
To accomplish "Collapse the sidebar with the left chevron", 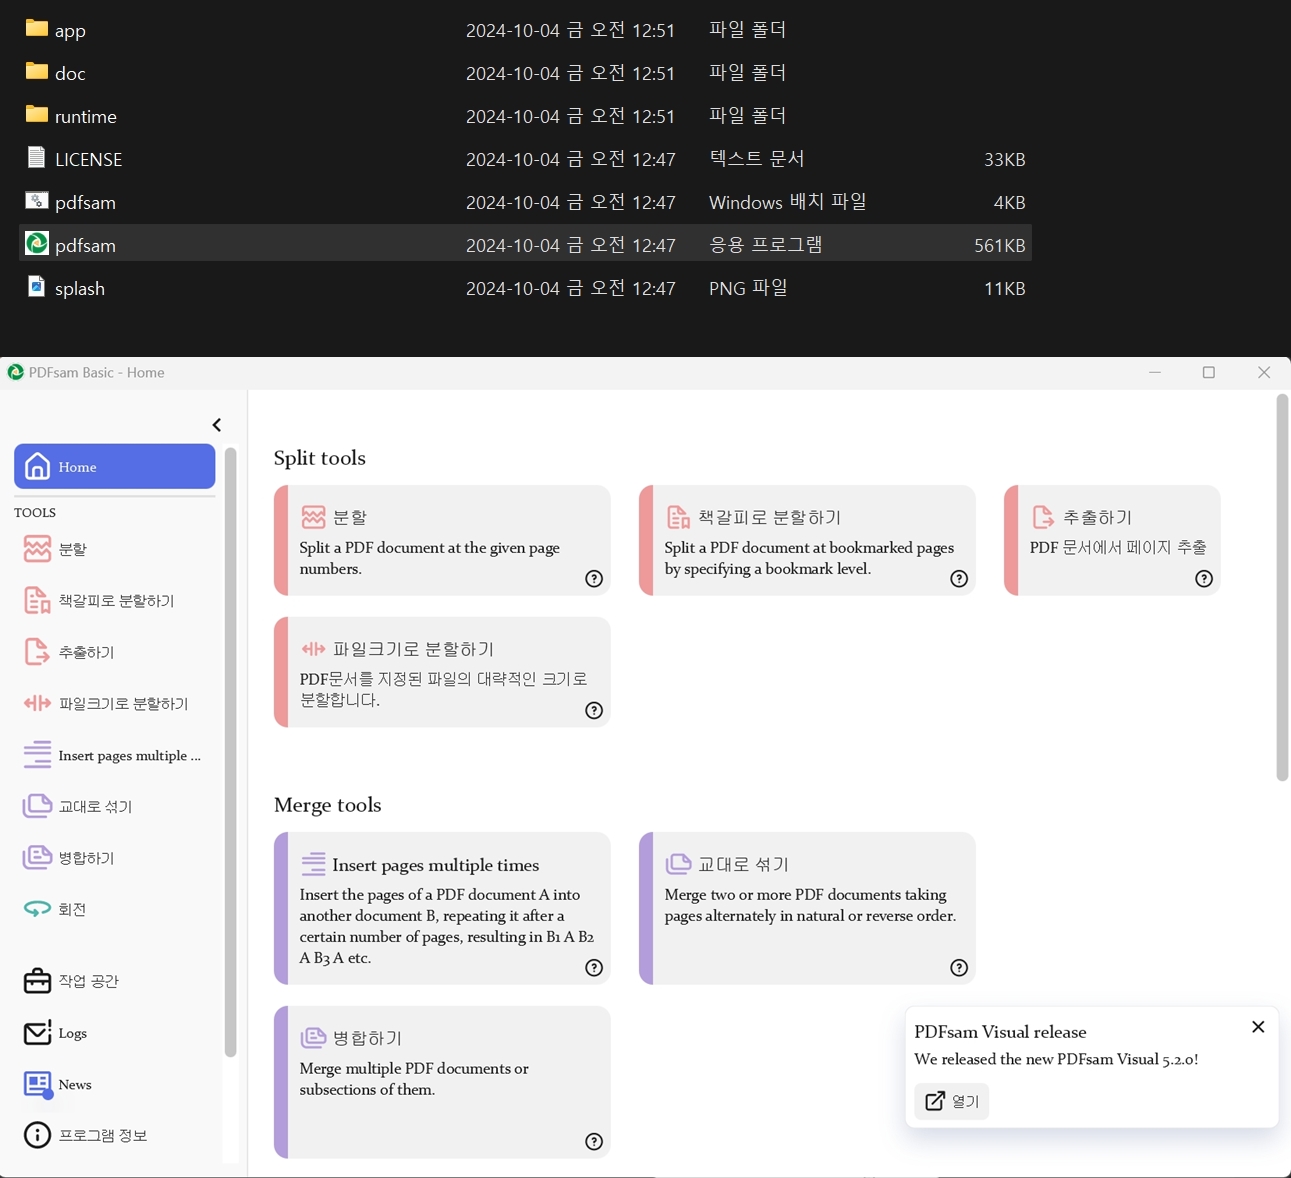I will 217,425.
